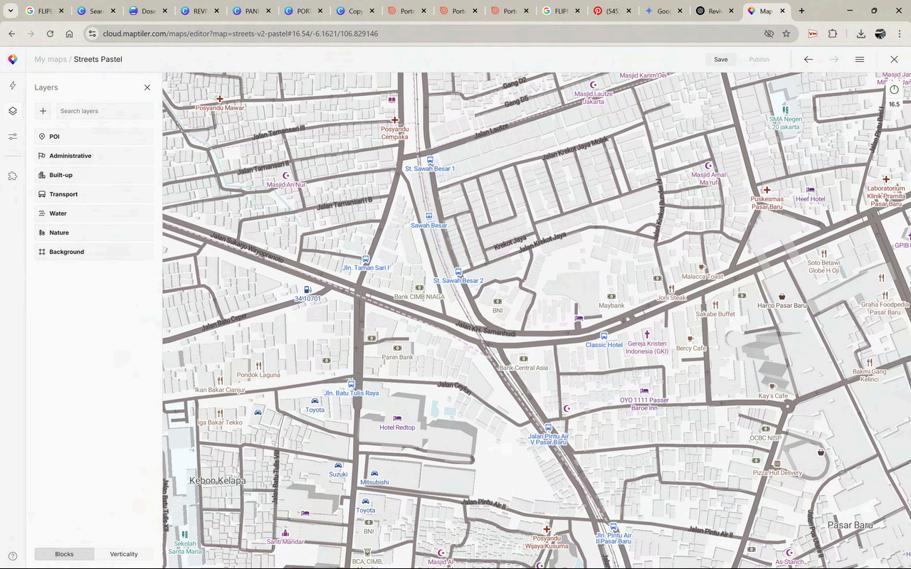Open the browser downloads icon
This screenshot has height=569, width=911.
tap(861, 34)
